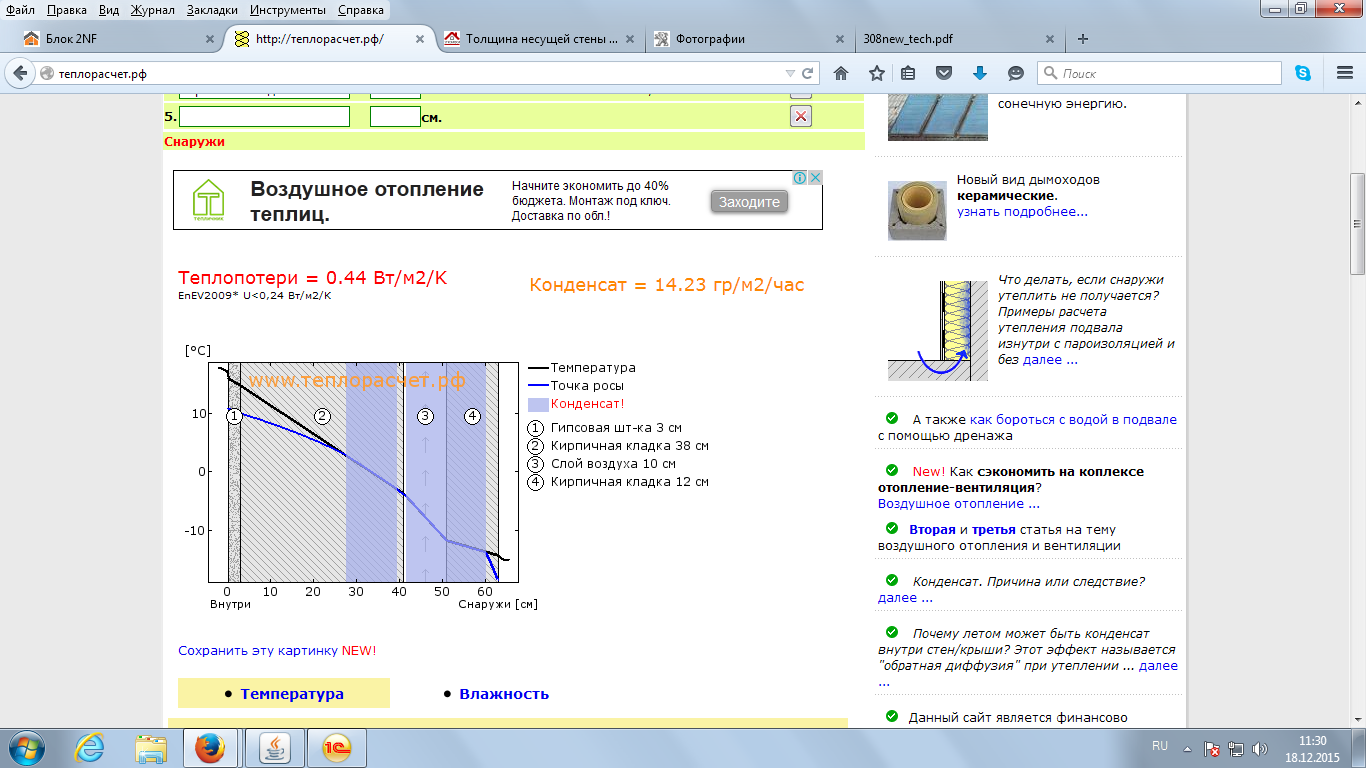Click the basement insulation diagram thumbnail

938,330
